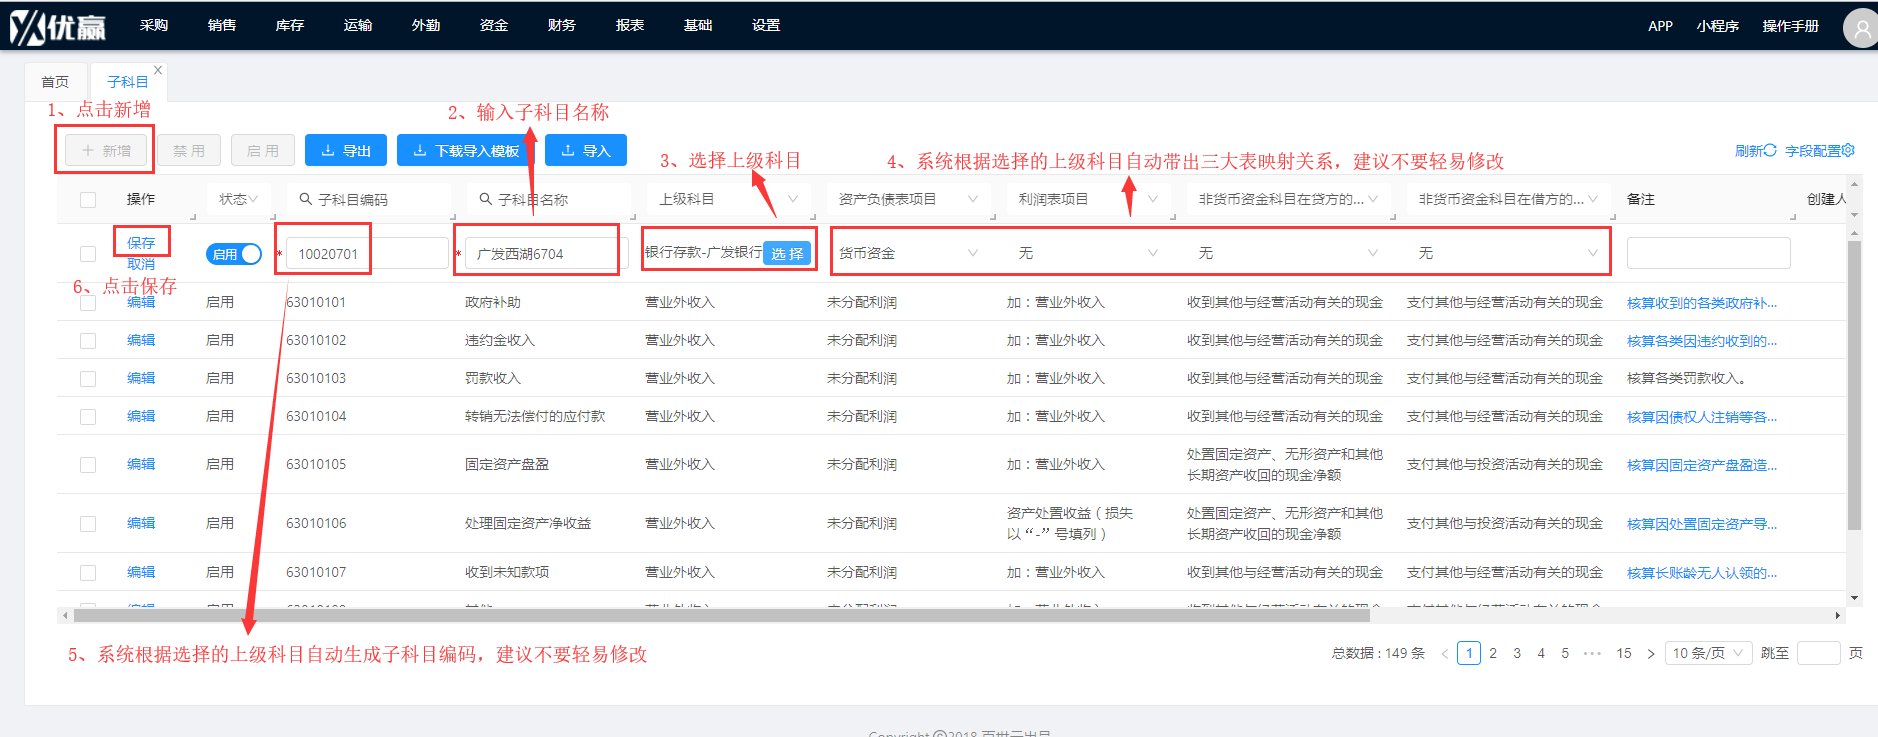Click the horizontal scrollbar right arrow
The height and width of the screenshot is (737, 1878).
(x=1838, y=615)
